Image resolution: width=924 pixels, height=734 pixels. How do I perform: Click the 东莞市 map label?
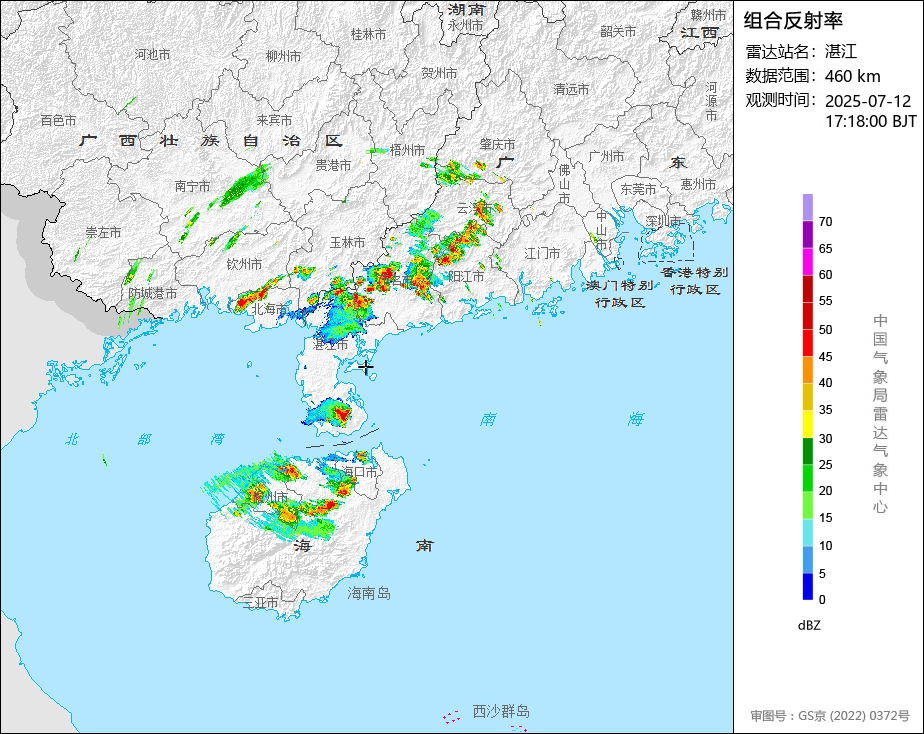coord(638,190)
